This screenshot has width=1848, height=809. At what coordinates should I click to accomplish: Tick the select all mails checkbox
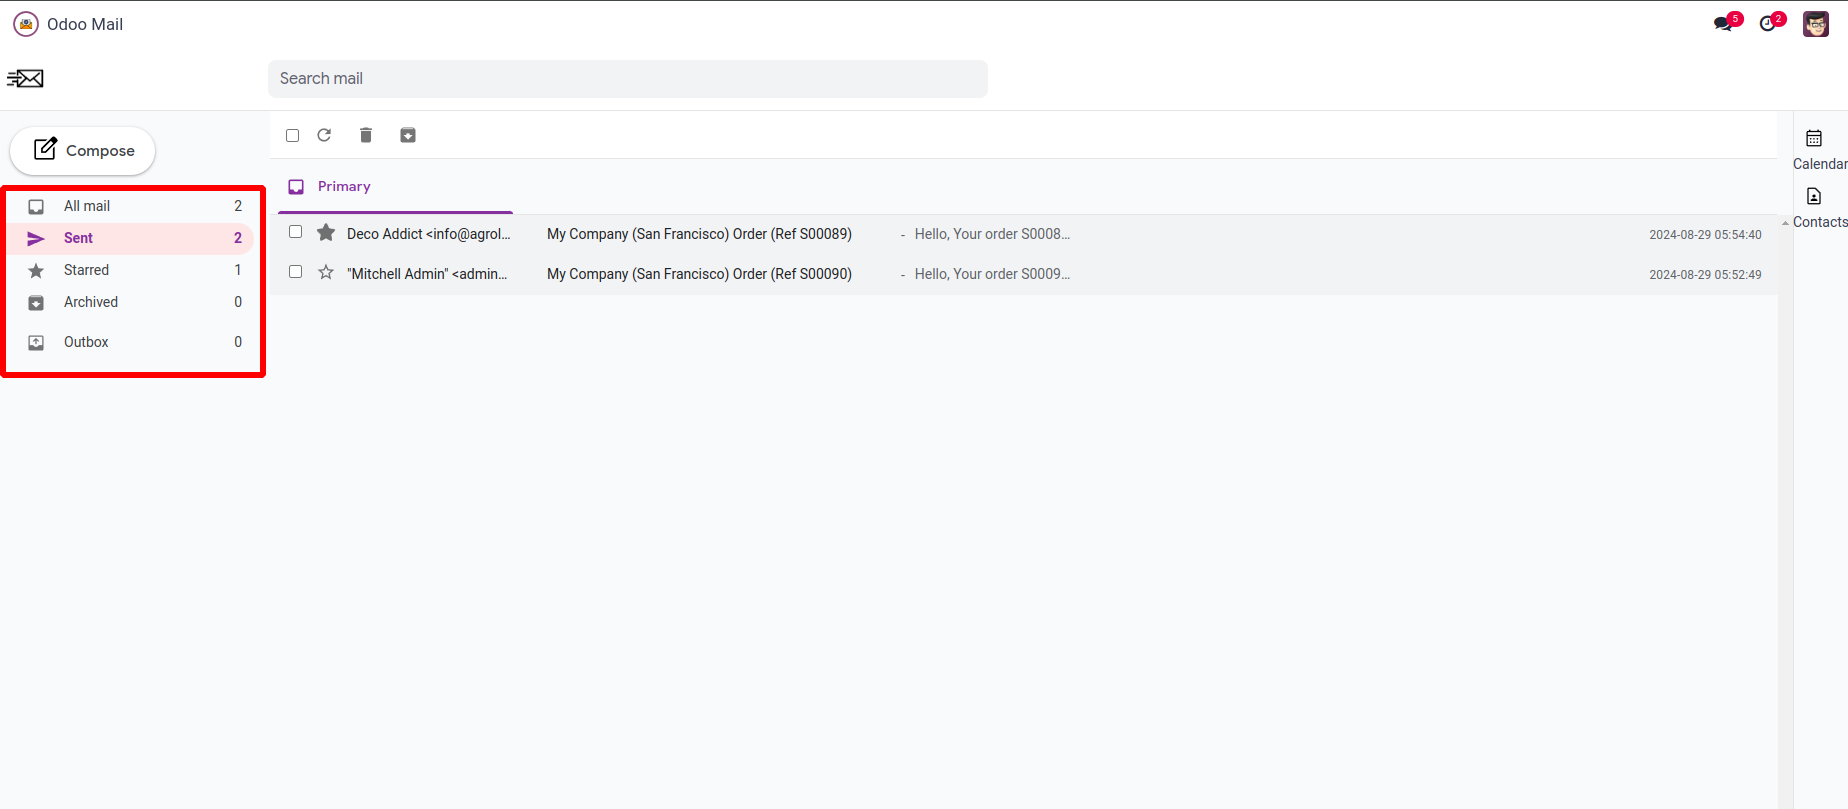pyautogui.click(x=293, y=136)
